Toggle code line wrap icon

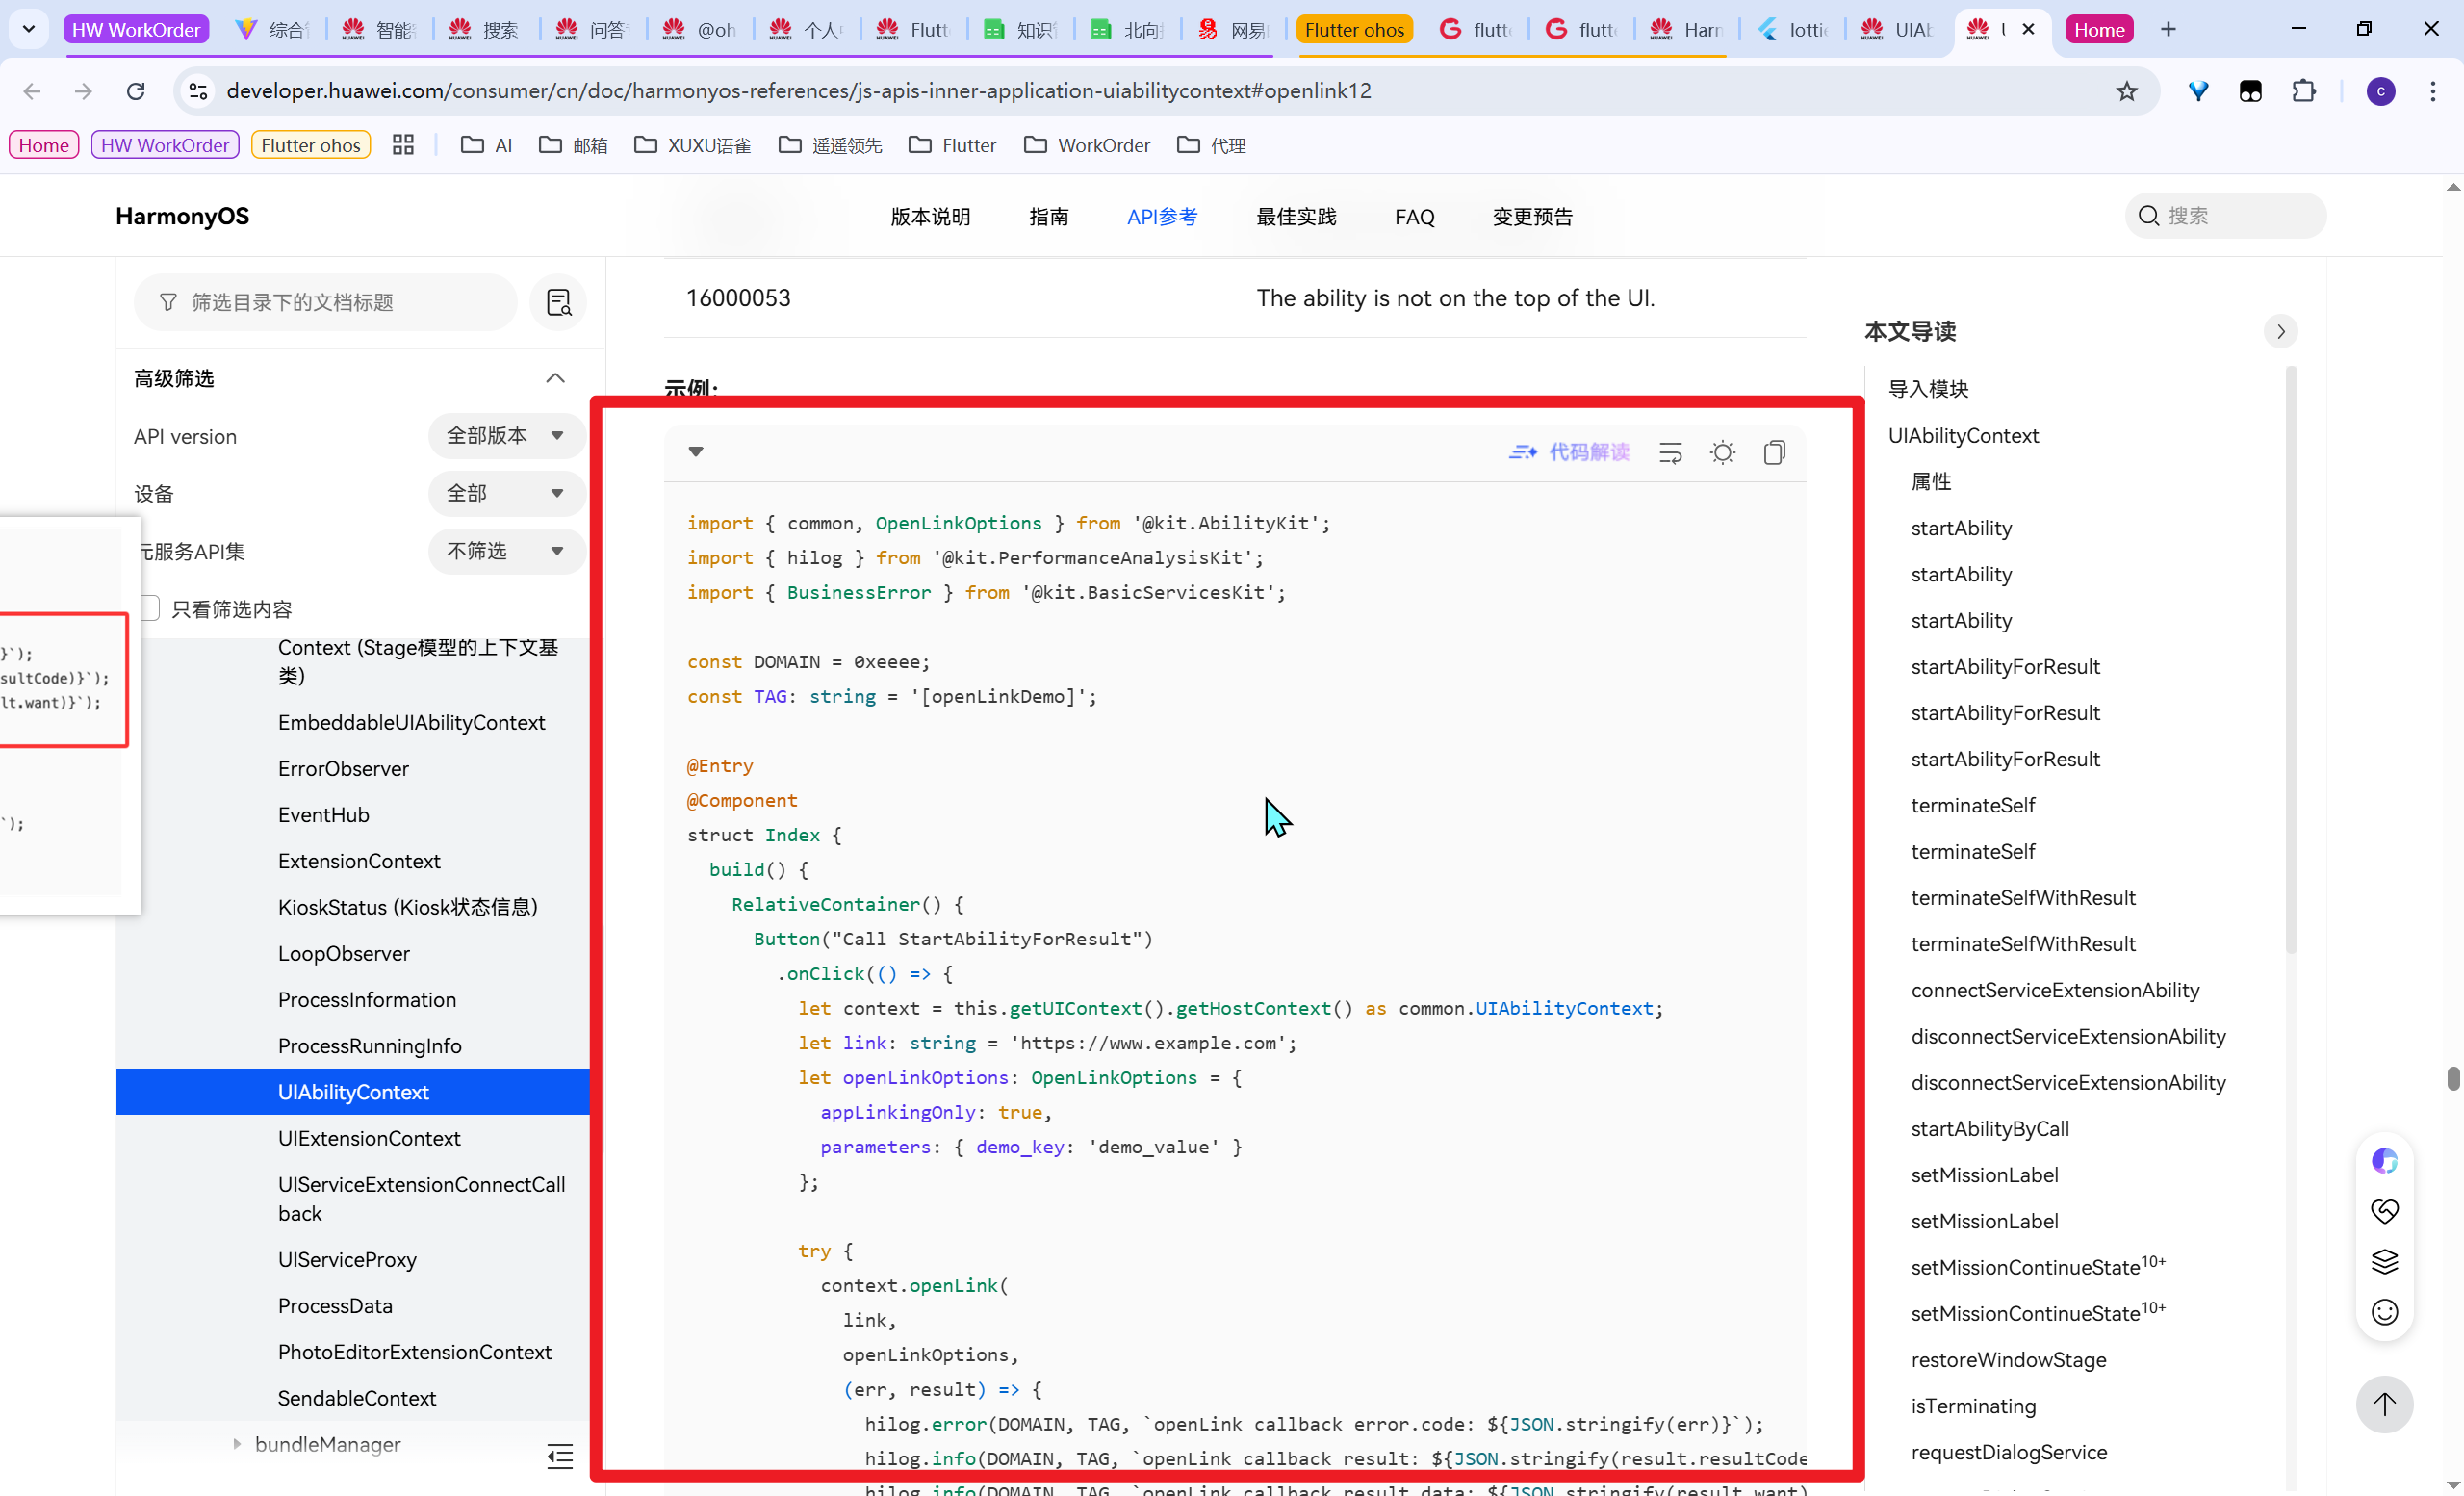click(x=1670, y=453)
